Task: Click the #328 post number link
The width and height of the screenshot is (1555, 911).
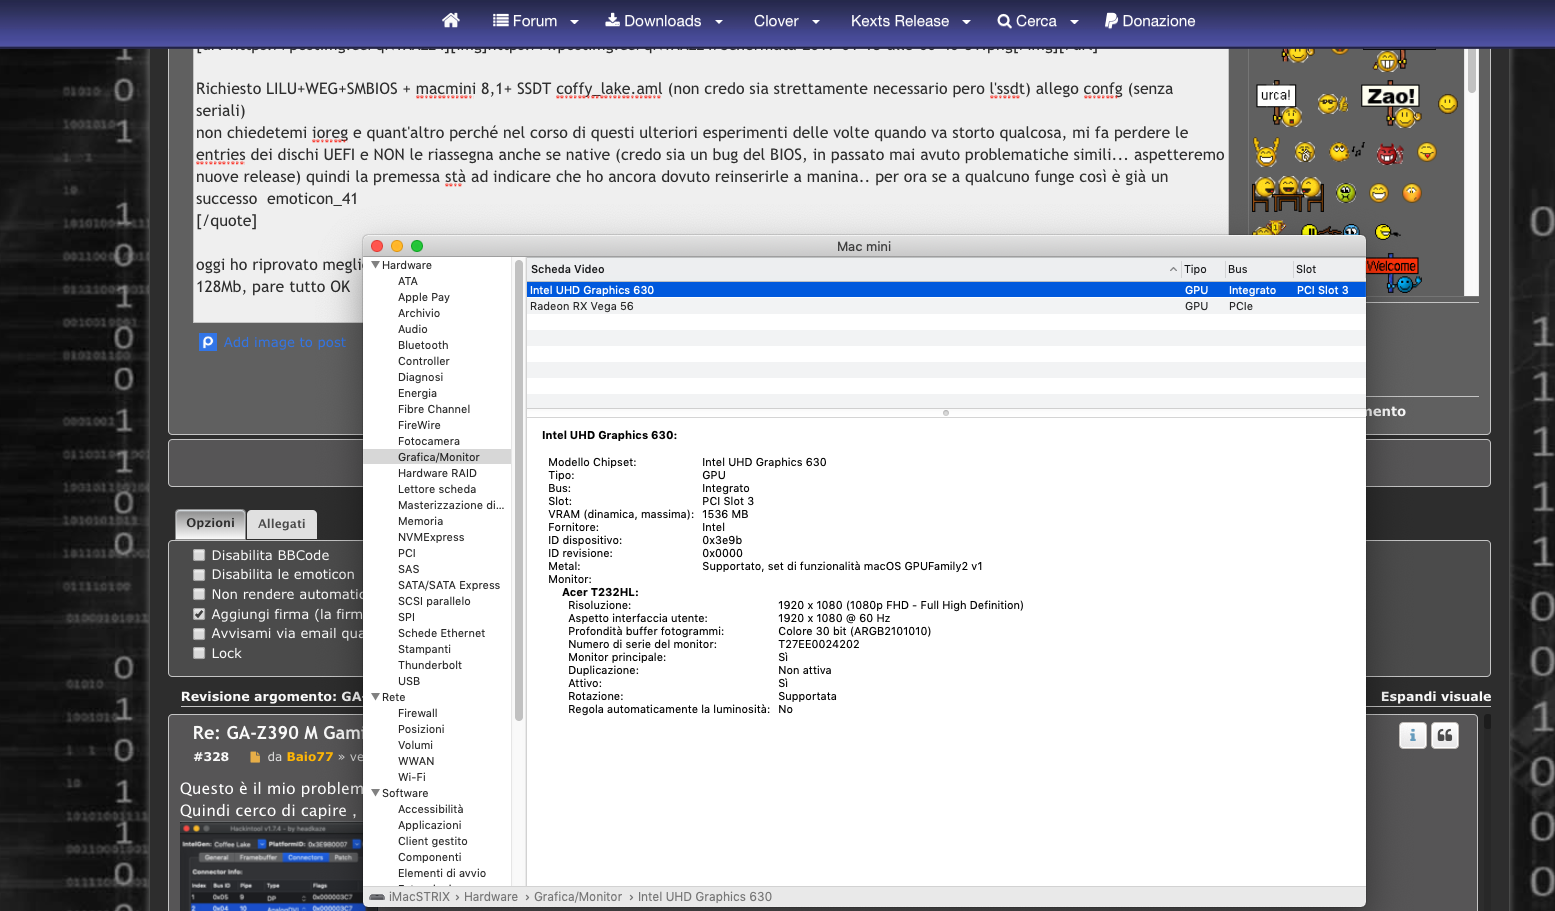Action: (211, 757)
